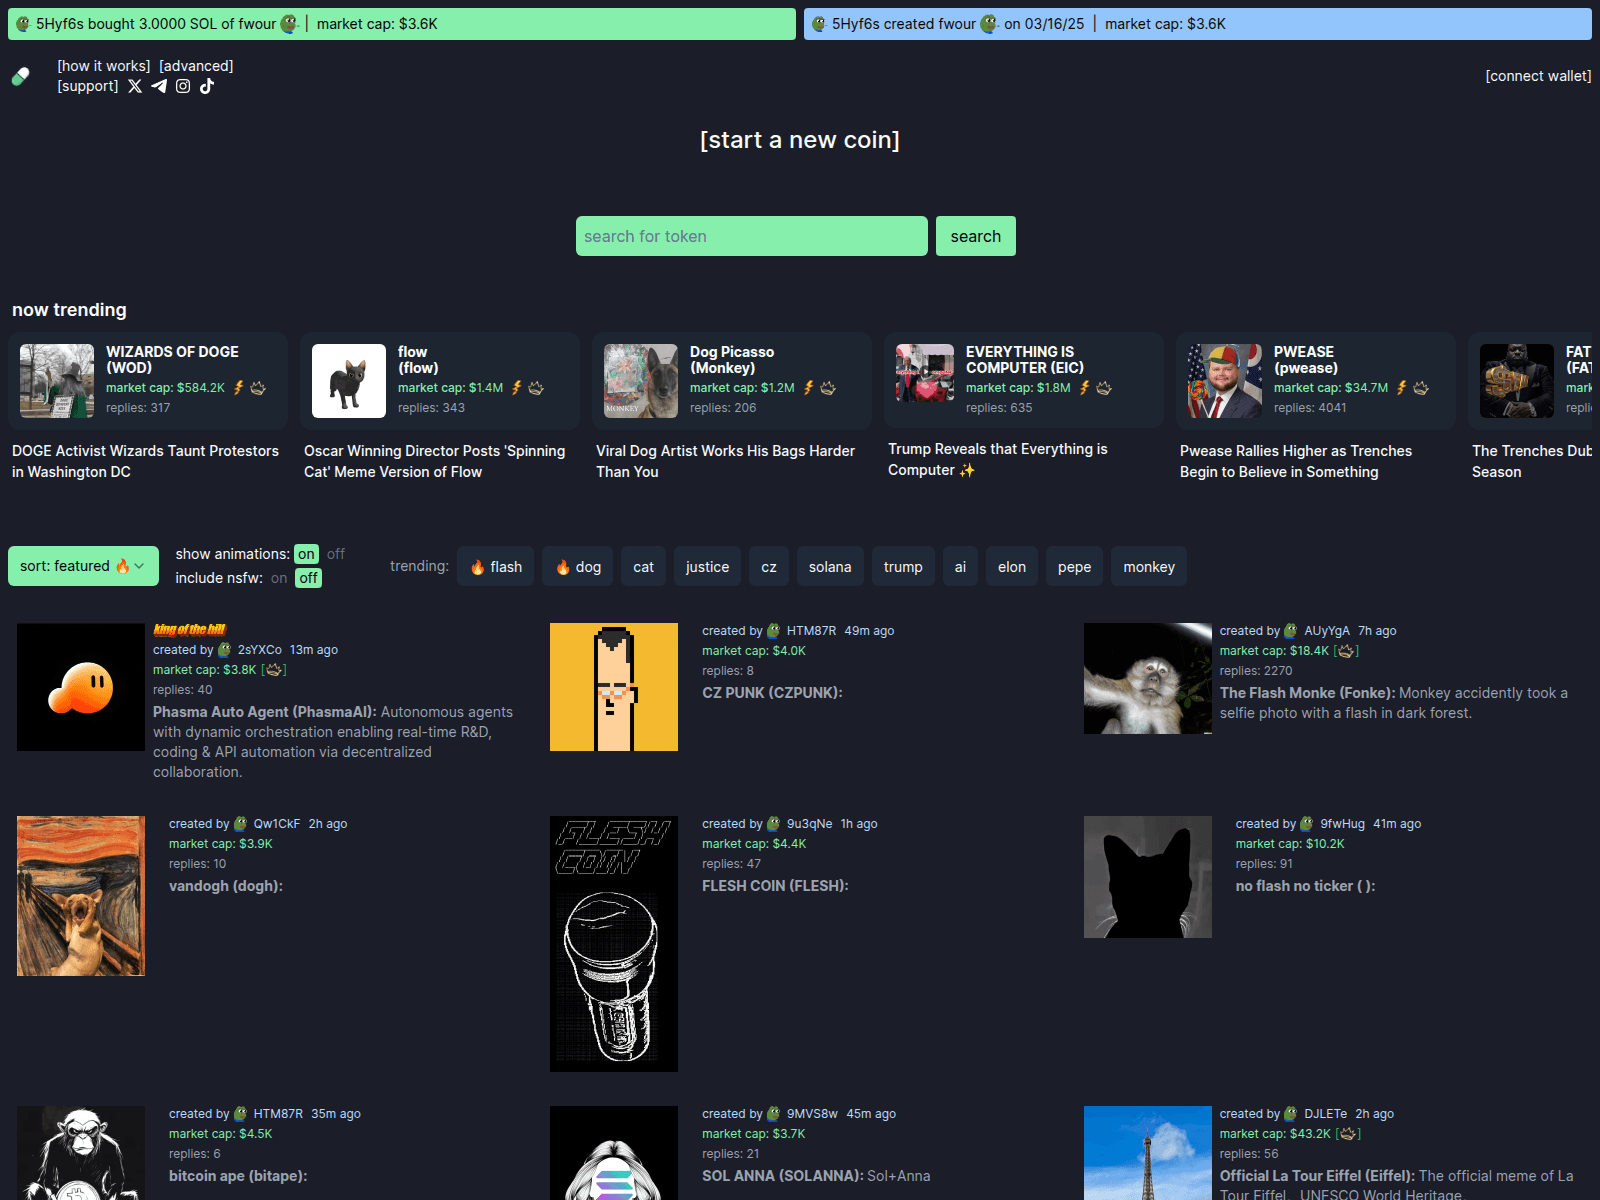This screenshot has height=1200, width=1600.
Task: Click crown badge next to PhasmaAI market cap
Action: point(274,670)
